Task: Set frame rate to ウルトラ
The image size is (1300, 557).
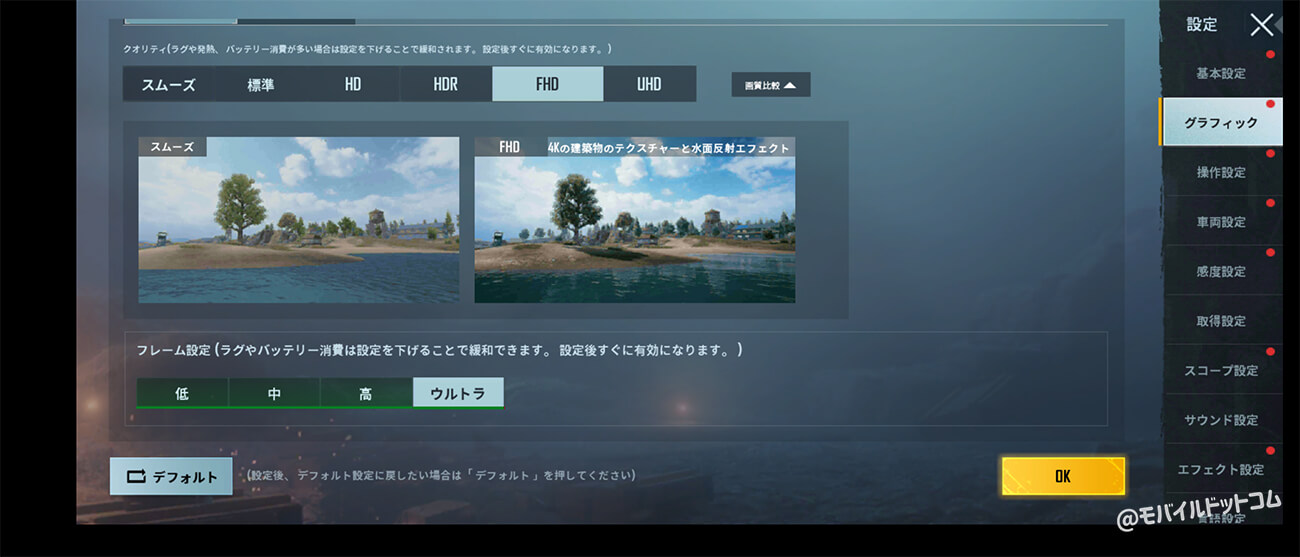Action: coord(458,393)
